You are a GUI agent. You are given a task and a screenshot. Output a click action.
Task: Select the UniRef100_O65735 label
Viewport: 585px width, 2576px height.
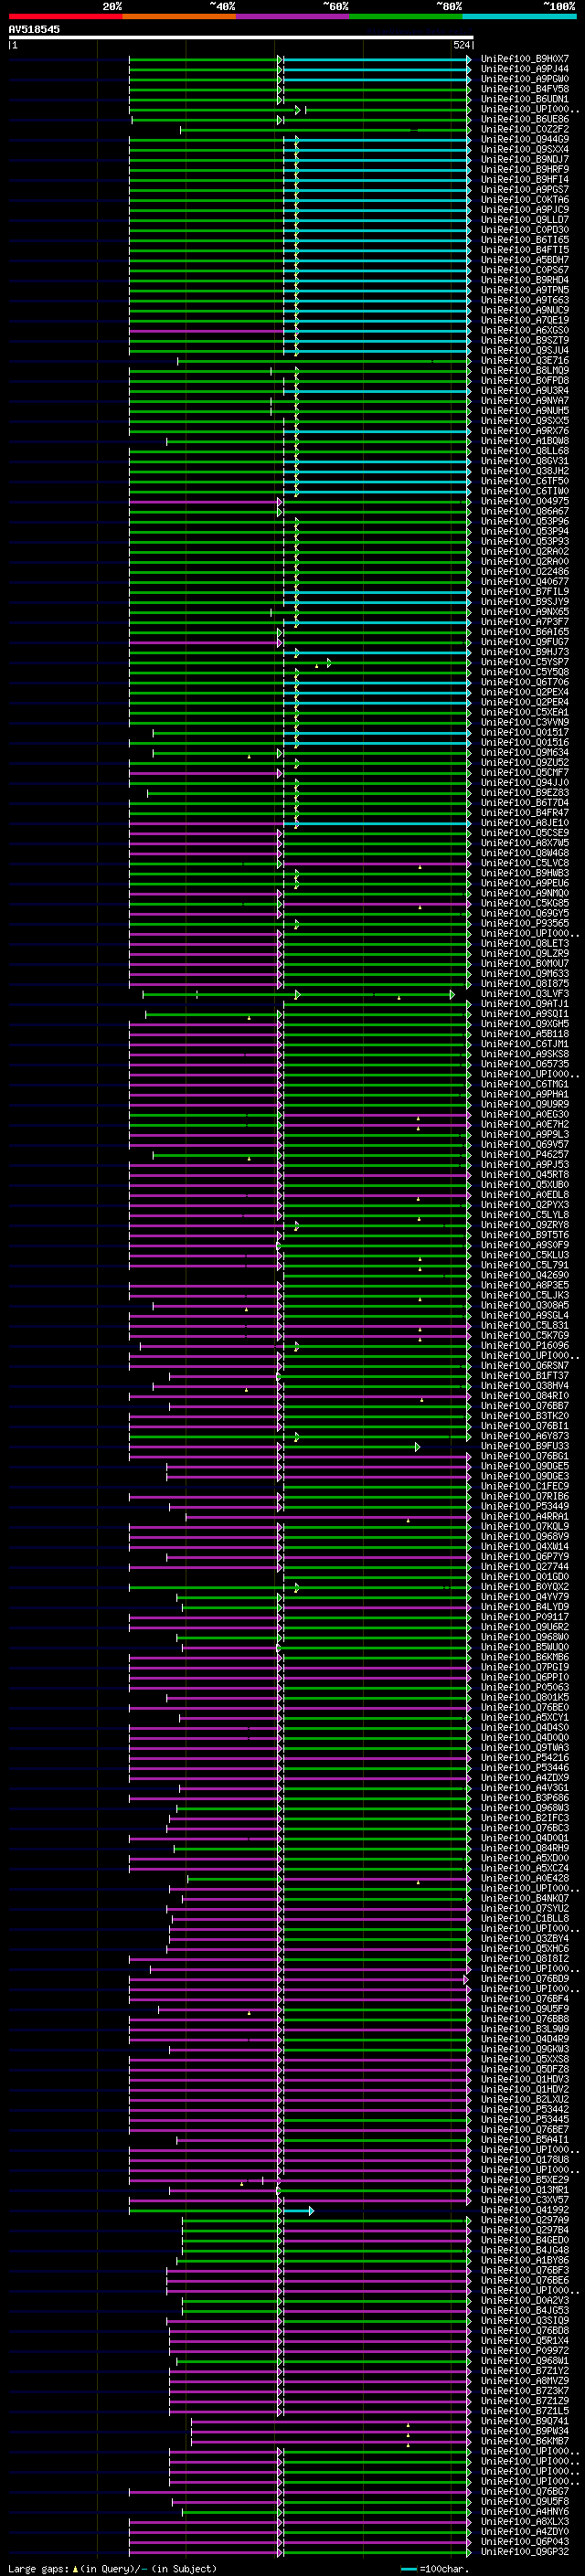tap(525, 1064)
